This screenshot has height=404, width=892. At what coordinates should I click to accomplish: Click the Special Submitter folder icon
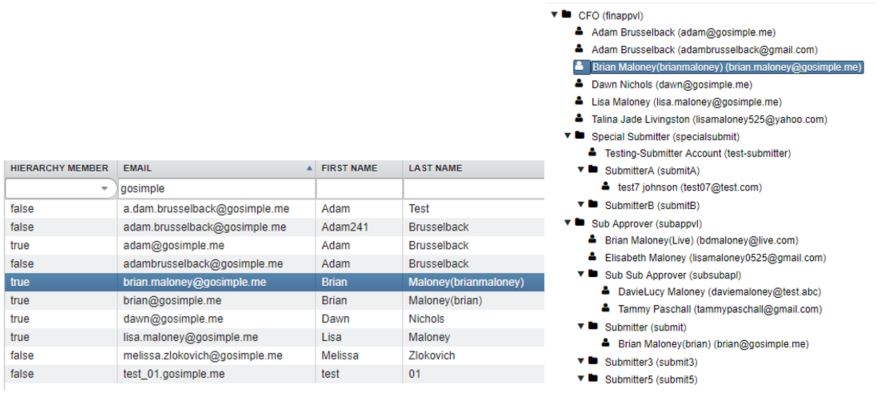point(579,135)
